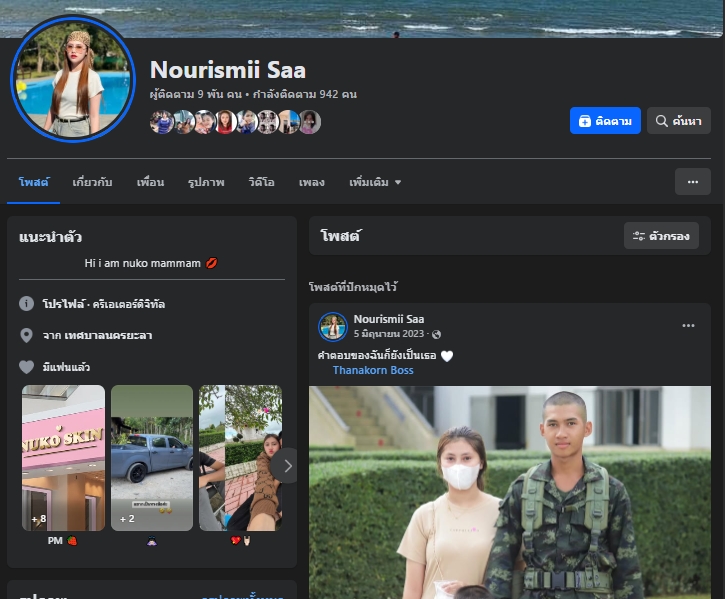Click the globe public audience icon on the post
725x599 pixels.
(436, 334)
